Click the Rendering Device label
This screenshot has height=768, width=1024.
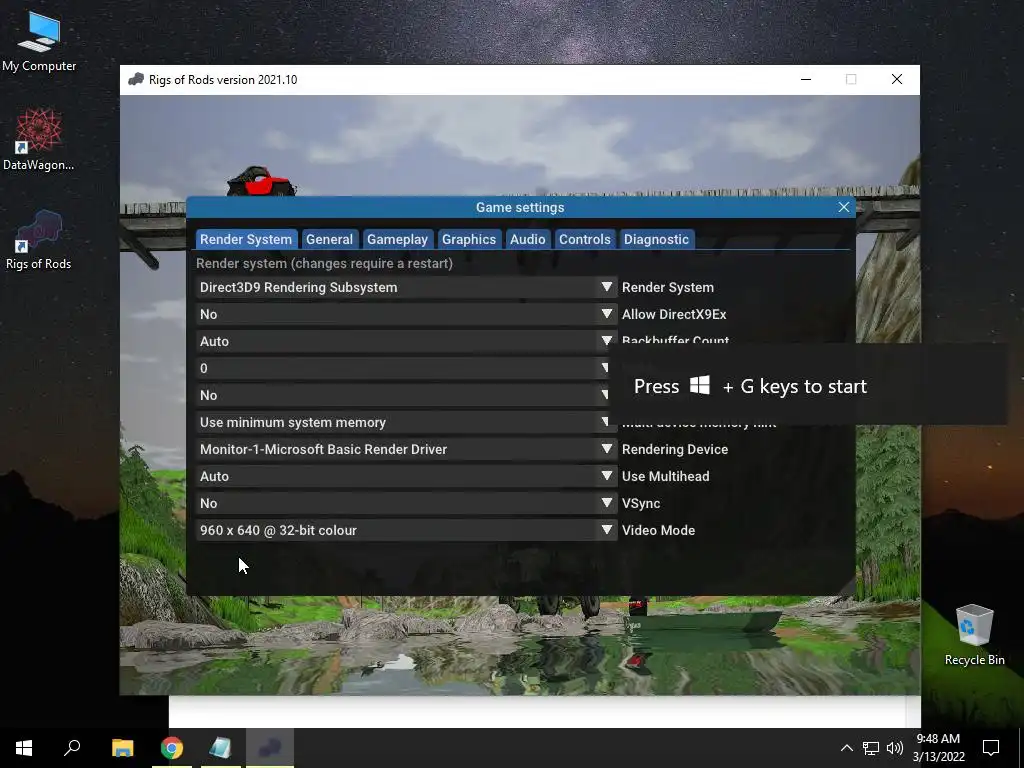tap(675, 449)
